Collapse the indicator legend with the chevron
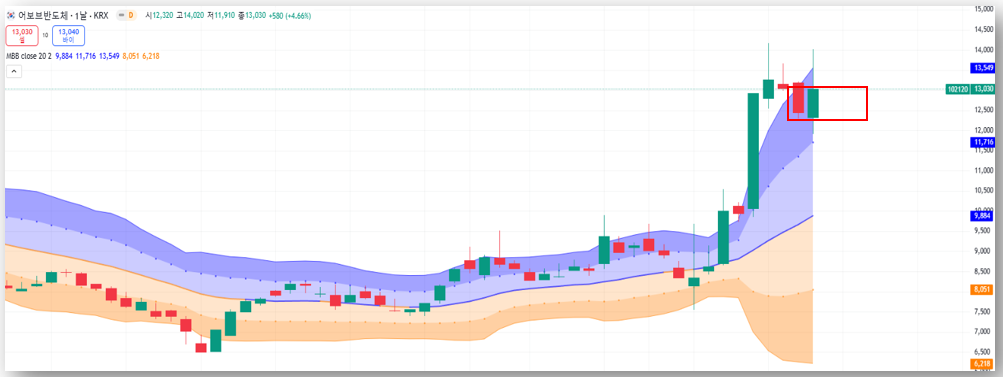The image size is (1003, 377). click(13, 71)
